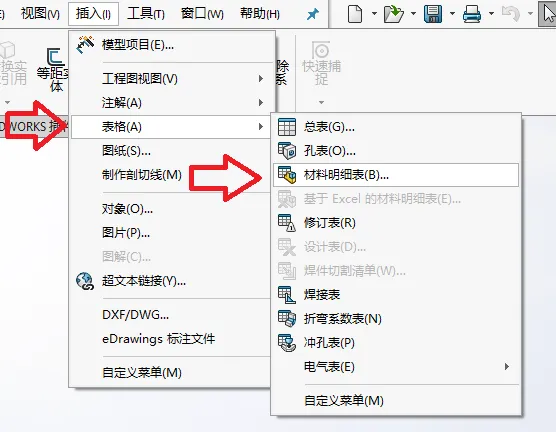Click 超文本链接(Y) hyperlink entry
556x432 pixels.
click(x=173, y=281)
